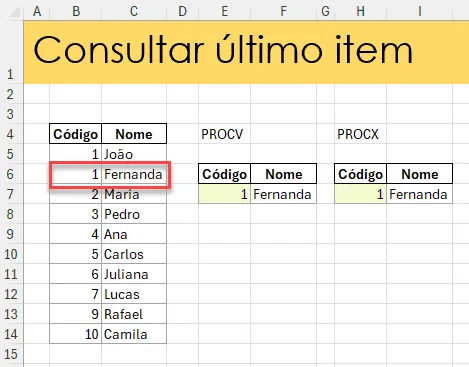469x367 pixels.
Task: Select column B header
Action: pyautogui.click(x=76, y=11)
